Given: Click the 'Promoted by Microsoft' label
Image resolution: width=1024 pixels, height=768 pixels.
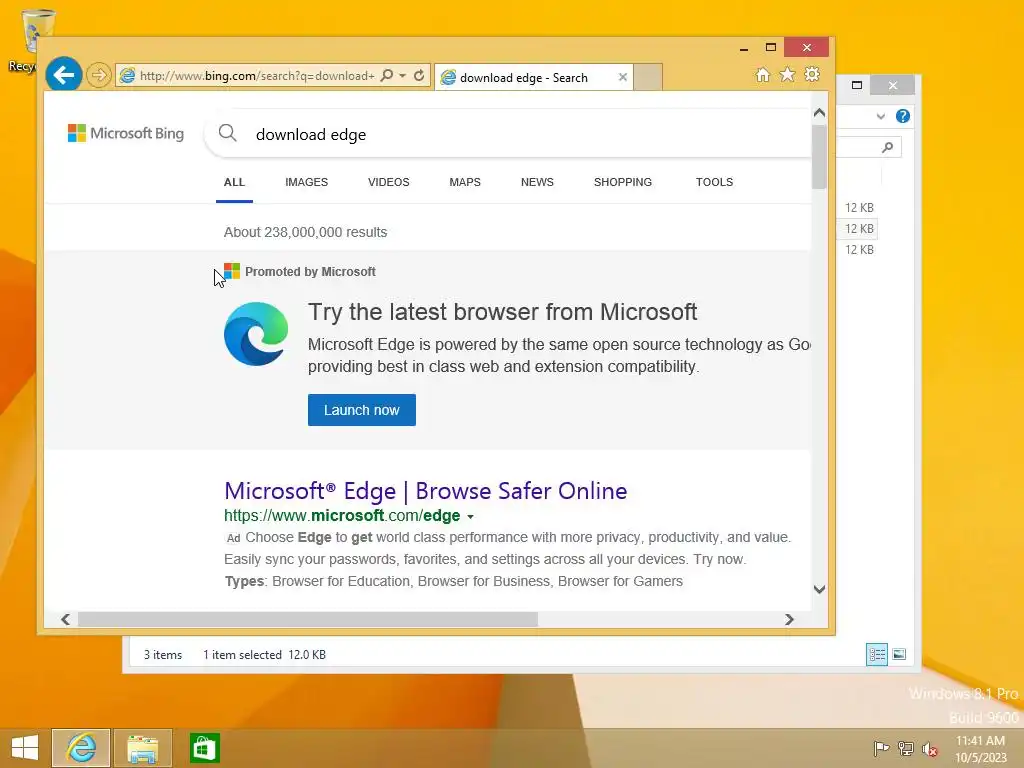Looking at the screenshot, I should [x=310, y=272].
